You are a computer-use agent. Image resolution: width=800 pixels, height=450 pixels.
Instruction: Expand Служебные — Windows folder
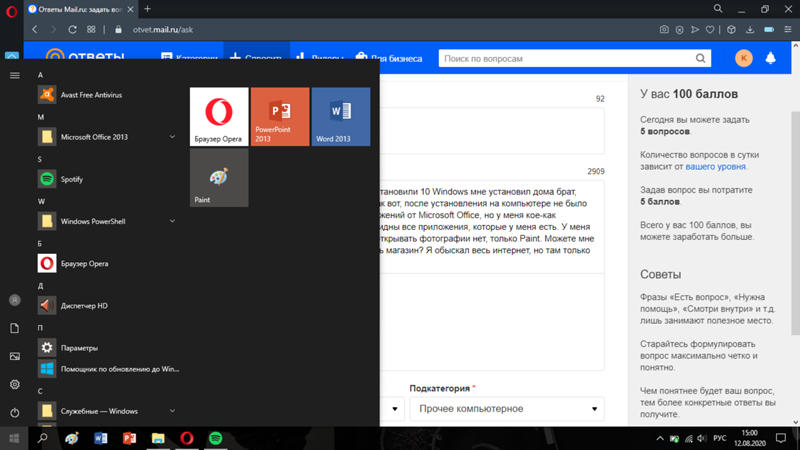[107, 411]
